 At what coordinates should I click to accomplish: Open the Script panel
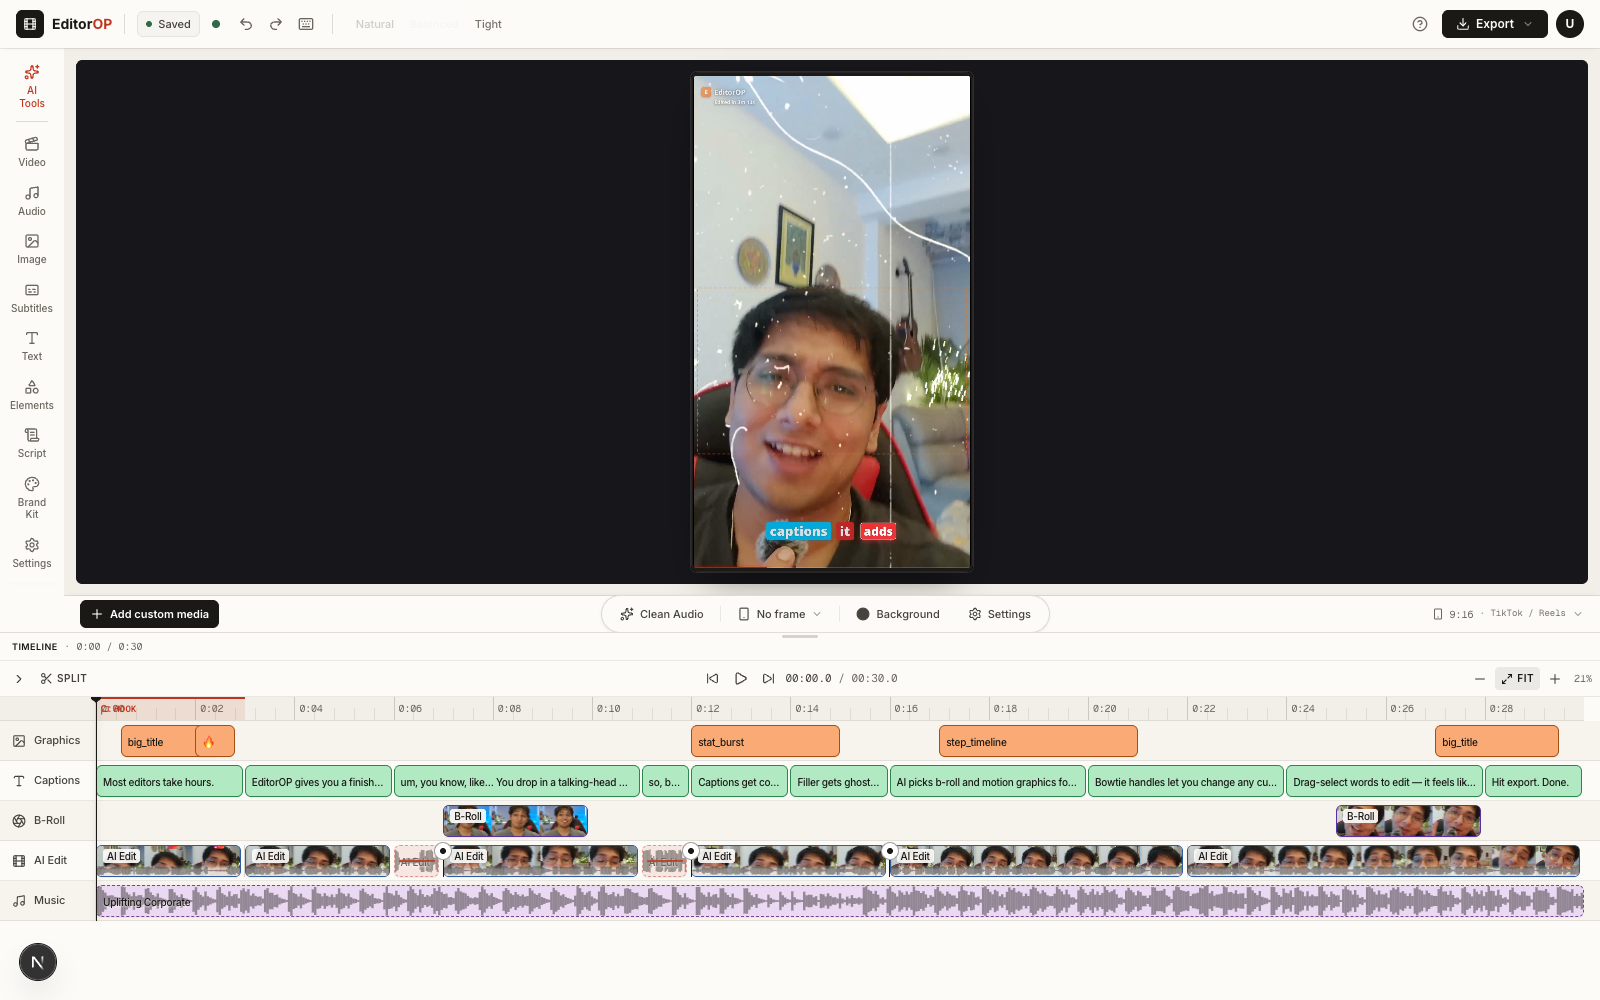(x=32, y=443)
